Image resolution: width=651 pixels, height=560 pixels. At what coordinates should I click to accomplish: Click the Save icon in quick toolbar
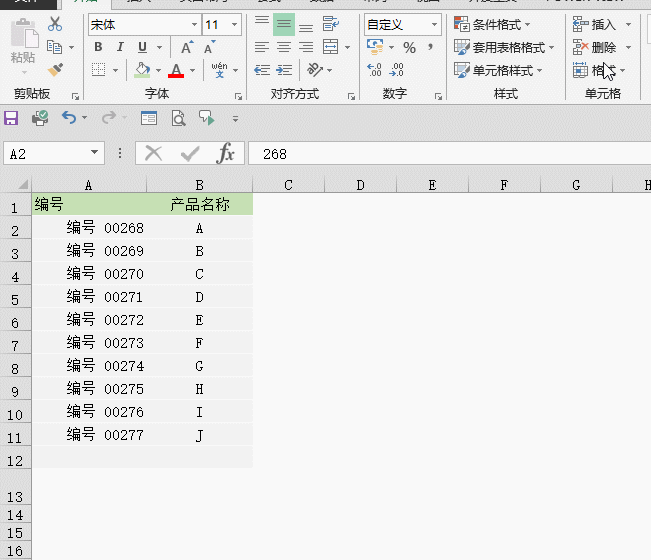(11, 118)
